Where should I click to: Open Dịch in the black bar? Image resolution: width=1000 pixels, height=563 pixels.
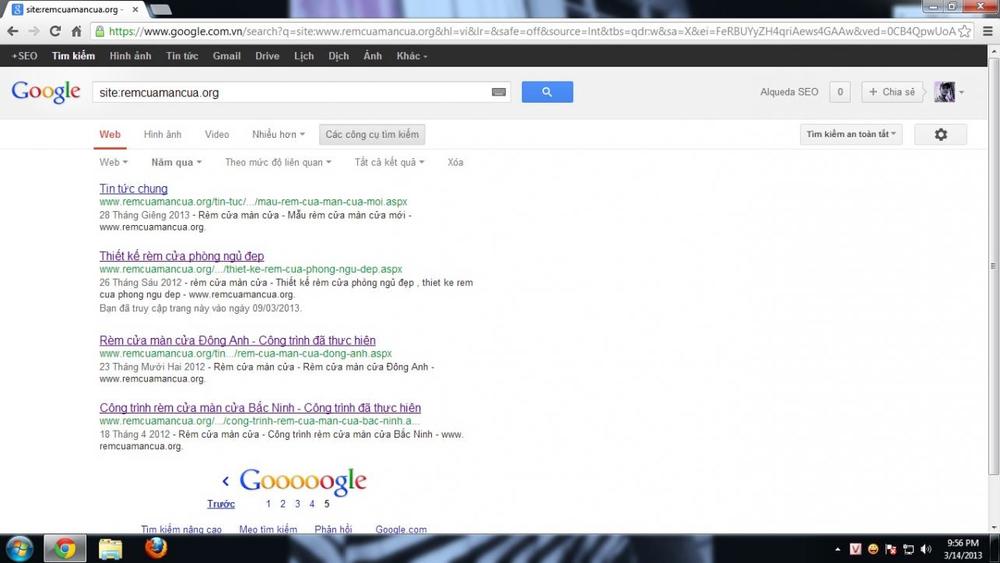(x=339, y=56)
